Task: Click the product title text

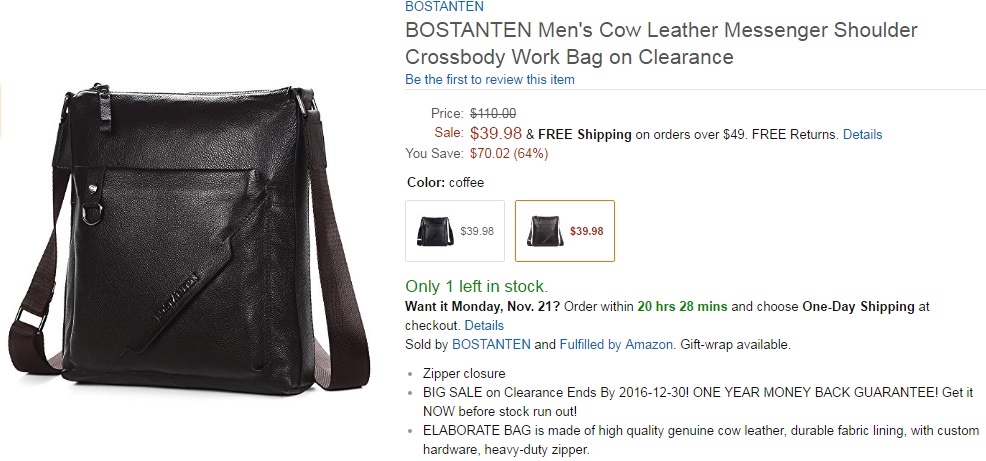Action: 660,44
